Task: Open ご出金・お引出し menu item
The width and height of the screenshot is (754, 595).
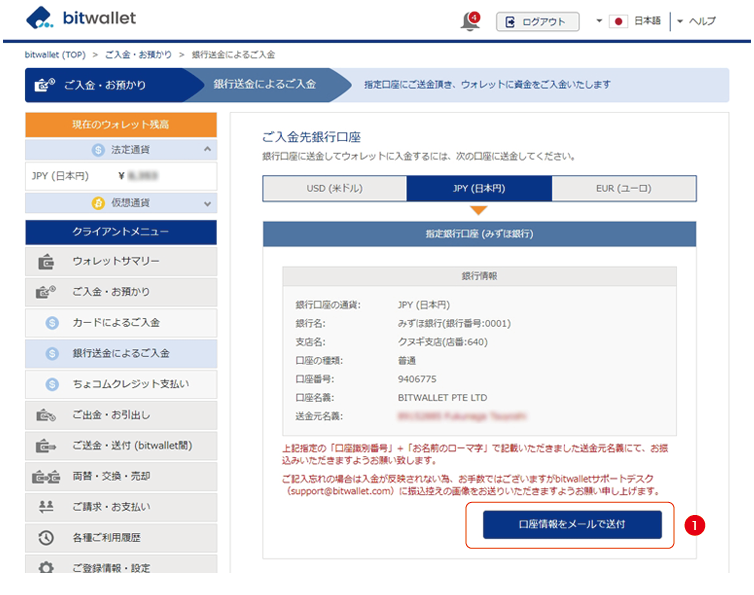Action: click(121, 415)
